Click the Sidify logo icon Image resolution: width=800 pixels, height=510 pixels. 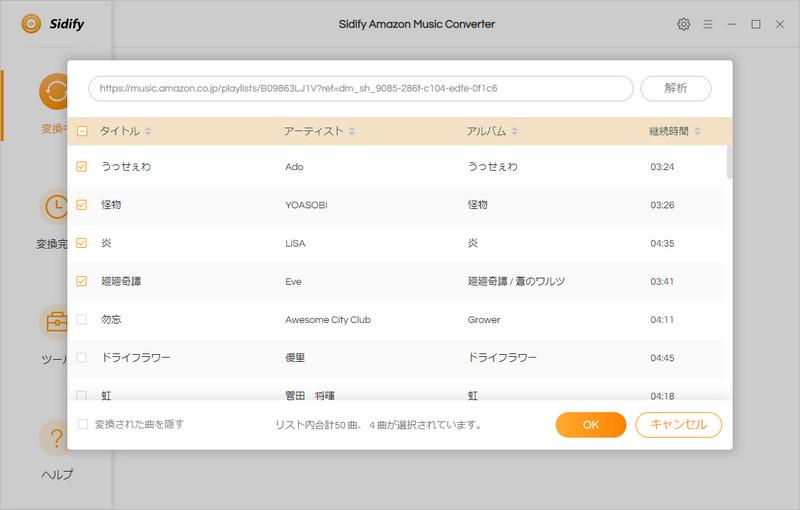(31, 23)
